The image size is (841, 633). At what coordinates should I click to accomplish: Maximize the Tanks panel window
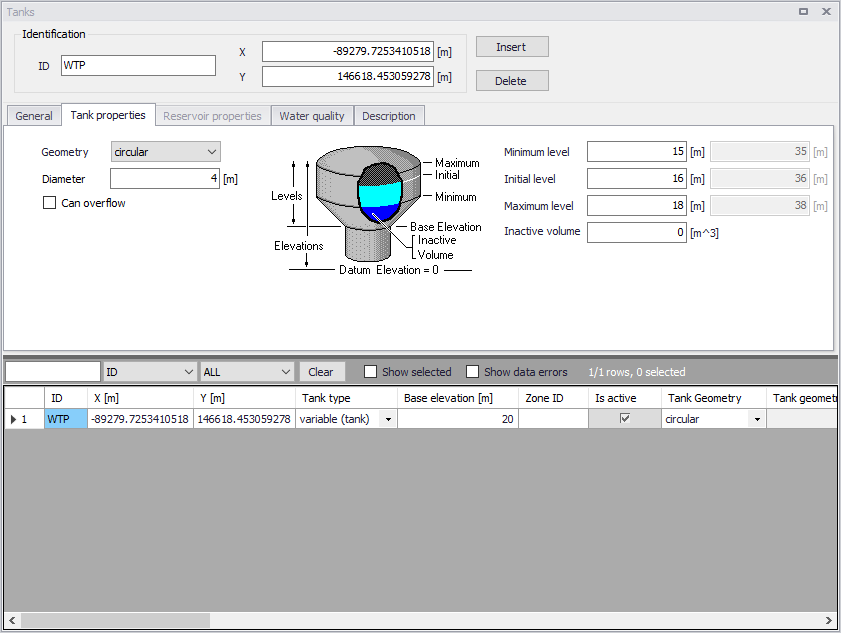803,11
